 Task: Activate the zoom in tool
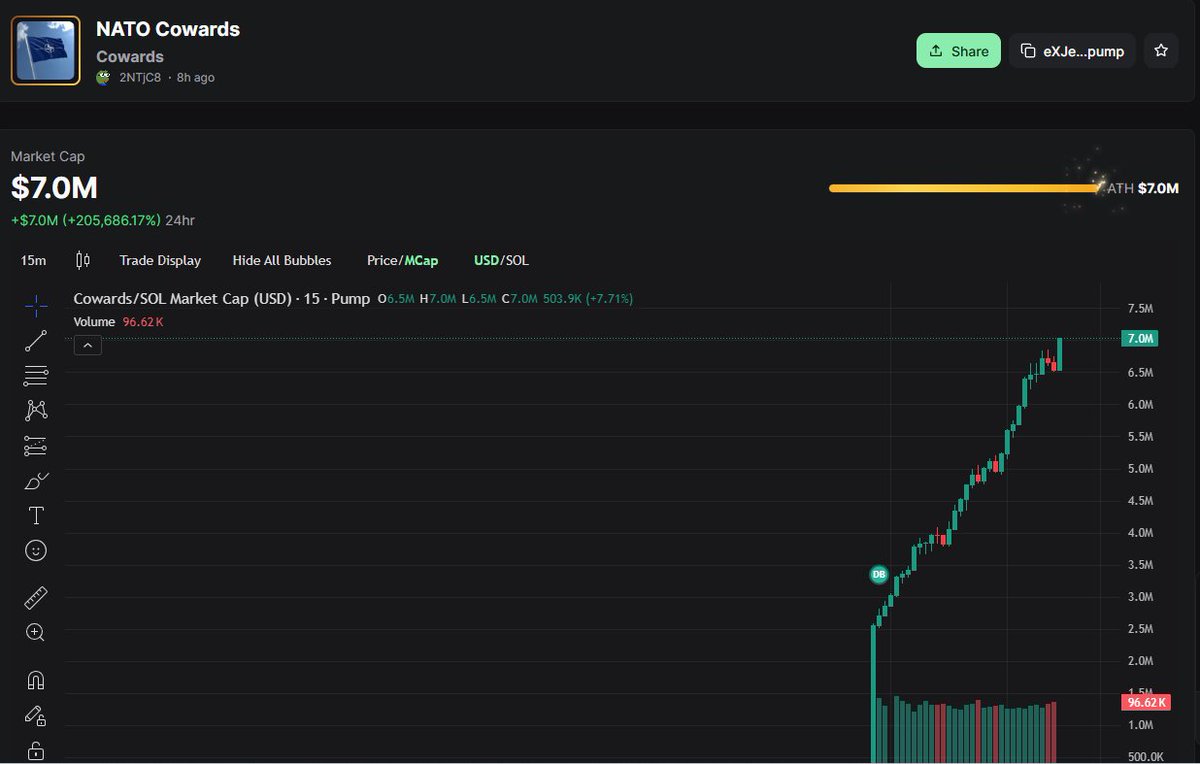tap(35, 632)
